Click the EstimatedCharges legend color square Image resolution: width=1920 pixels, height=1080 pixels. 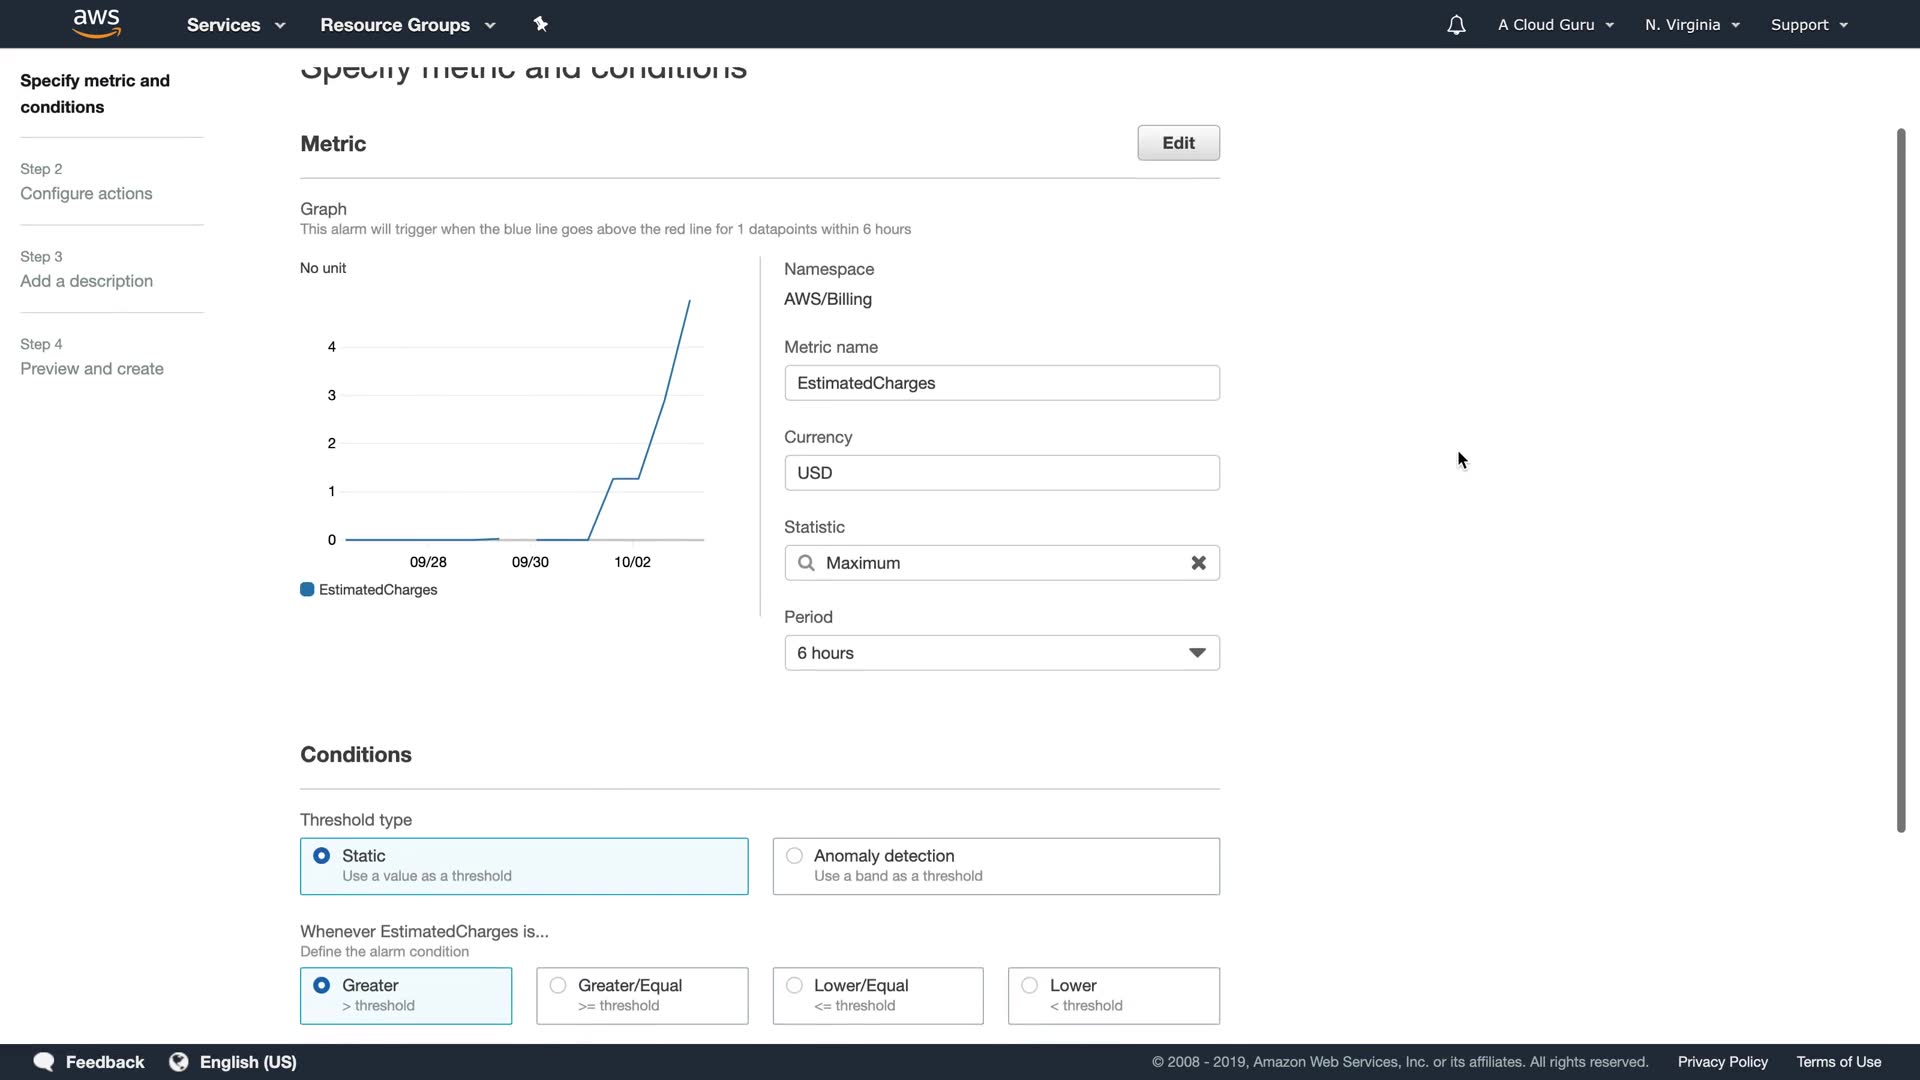point(307,590)
